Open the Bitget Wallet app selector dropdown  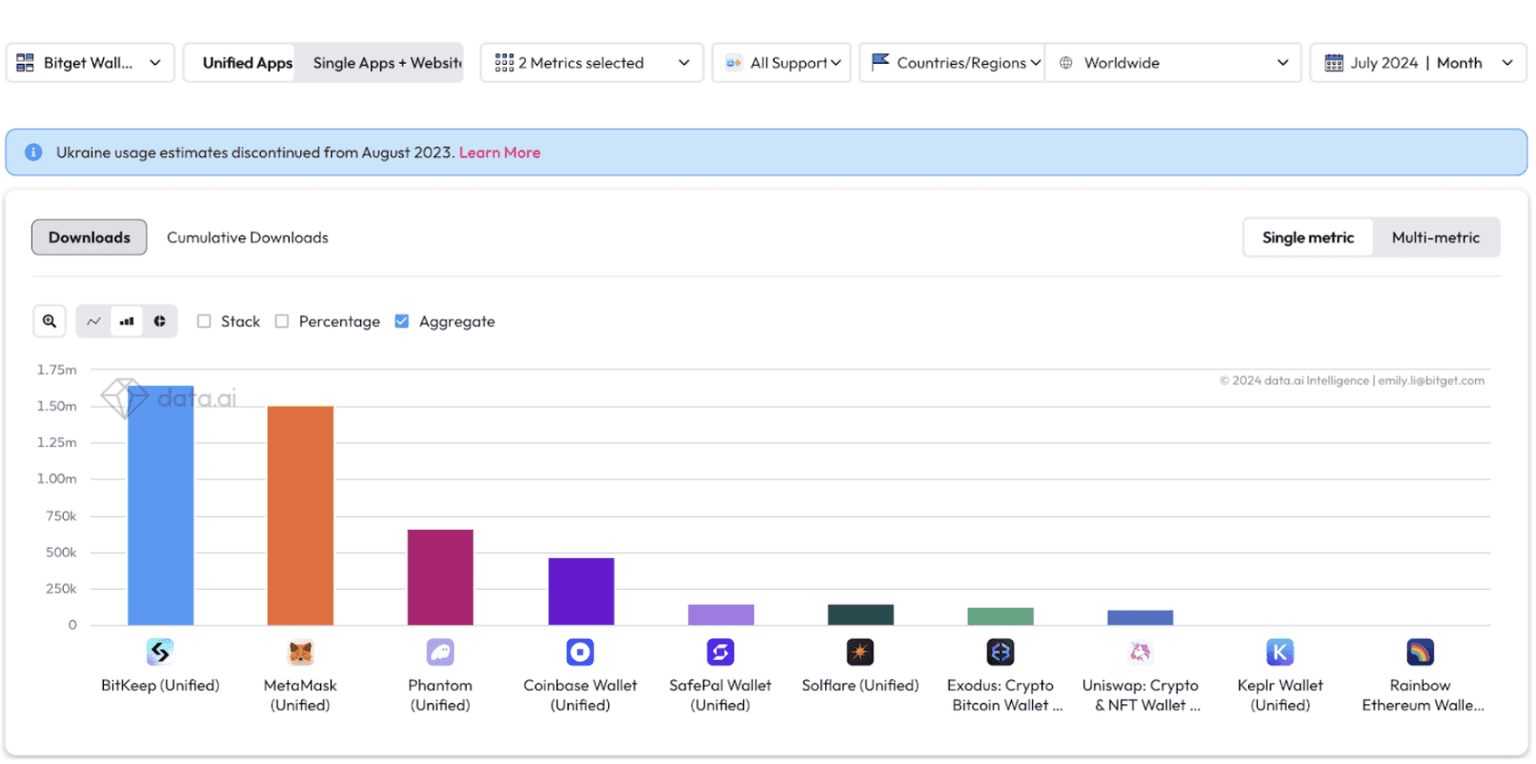click(x=90, y=63)
